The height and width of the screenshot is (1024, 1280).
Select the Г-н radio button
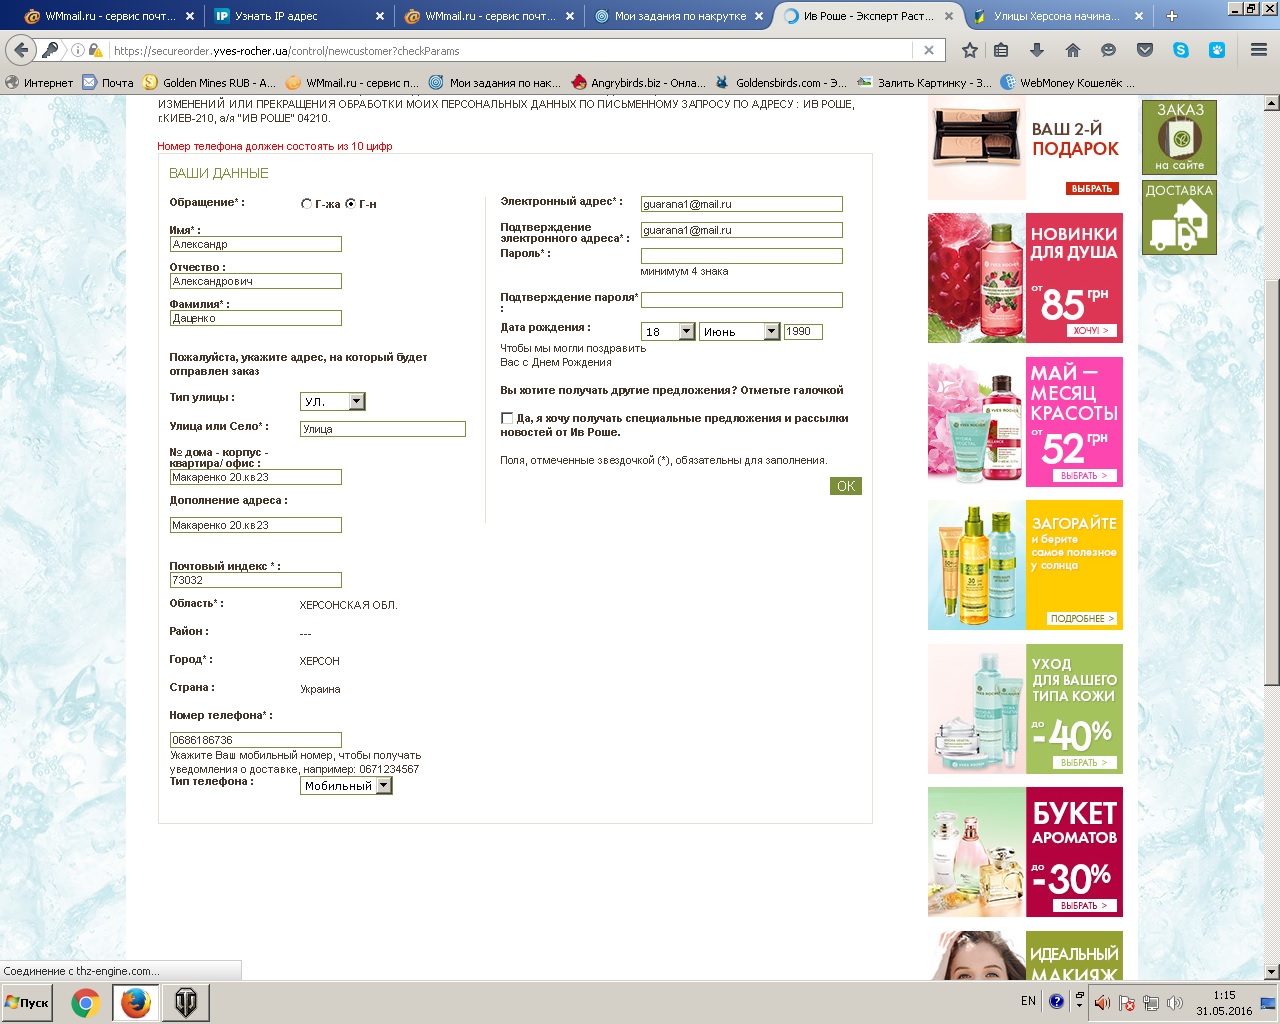point(351,204)
